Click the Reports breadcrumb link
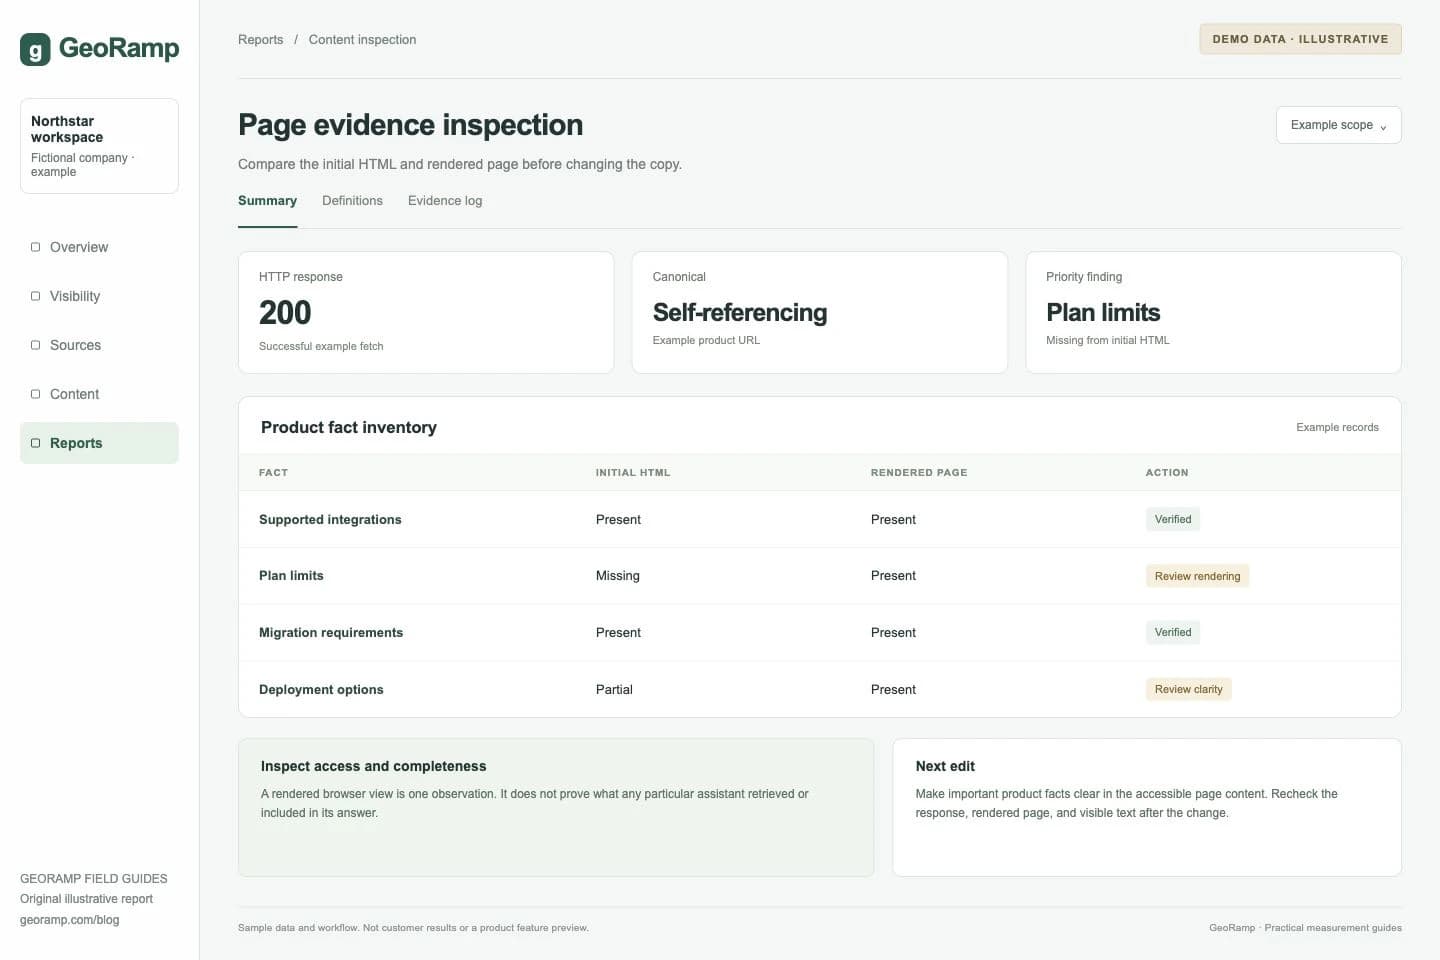 click(260, 40)
